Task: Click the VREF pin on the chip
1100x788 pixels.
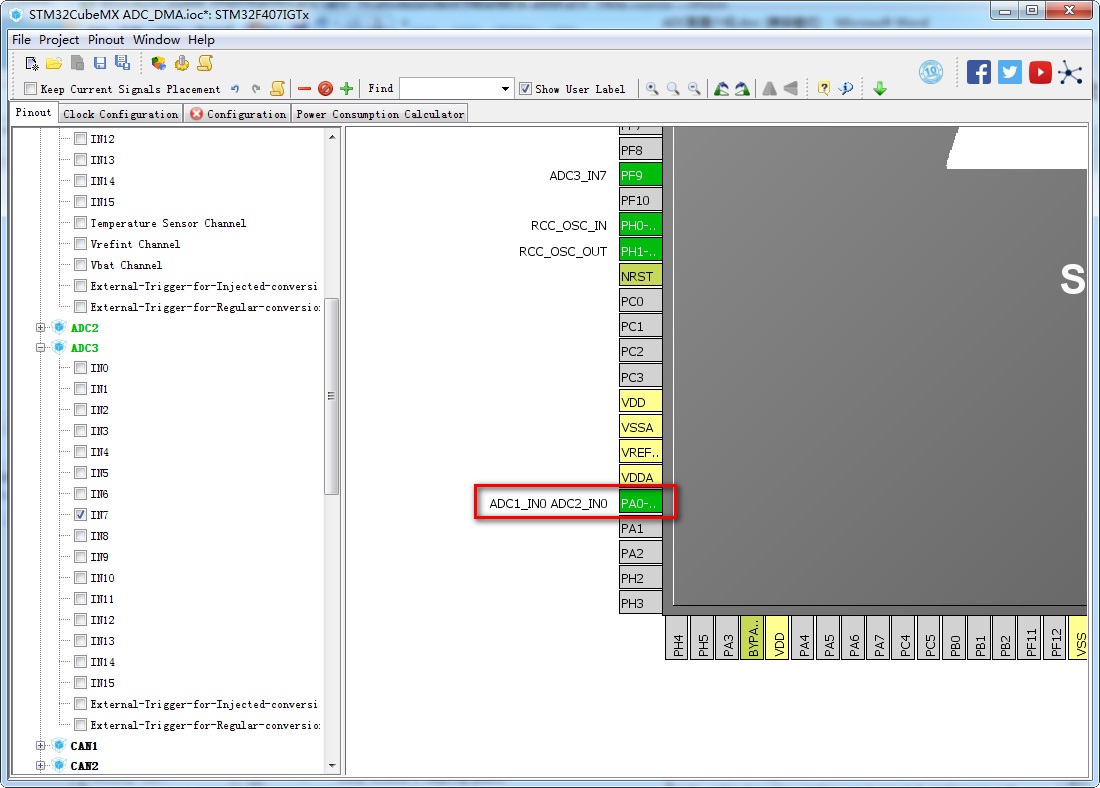Action: click(640, 452)
